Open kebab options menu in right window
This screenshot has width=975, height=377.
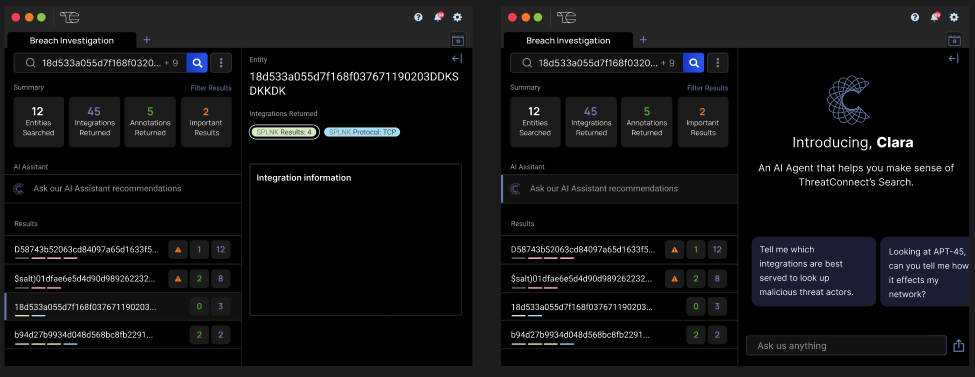point(718,63)
